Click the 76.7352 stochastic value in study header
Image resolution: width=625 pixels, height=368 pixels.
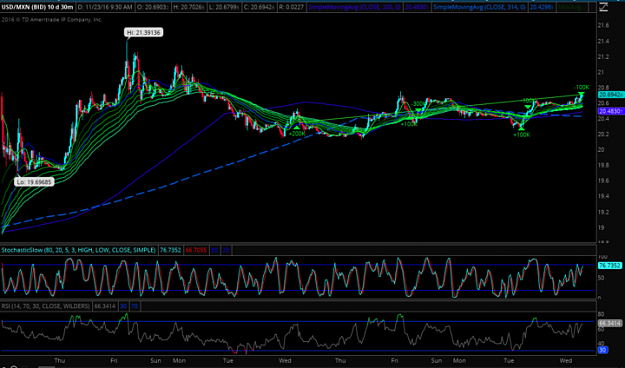click(x=170, y=250)
